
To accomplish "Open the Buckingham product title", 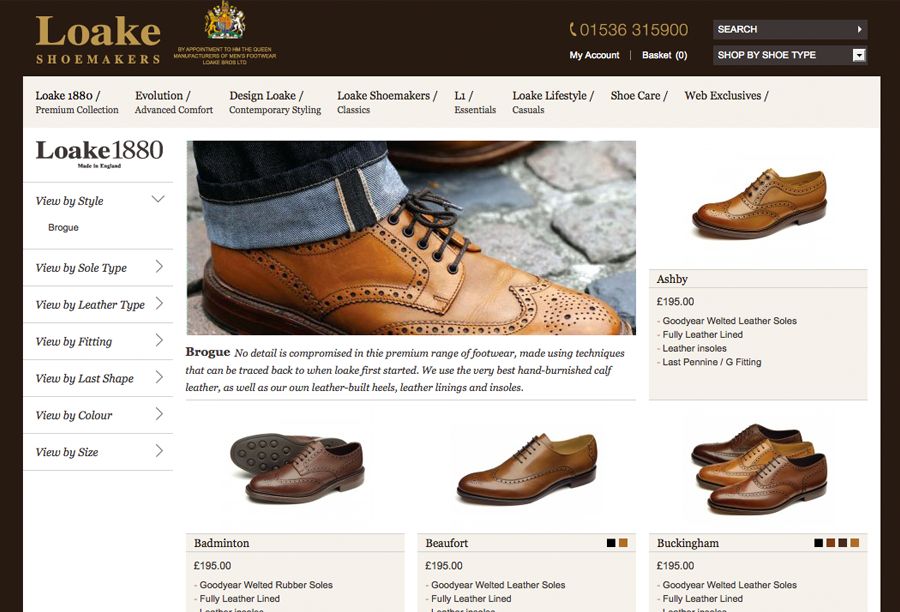I will pos(688,543).
